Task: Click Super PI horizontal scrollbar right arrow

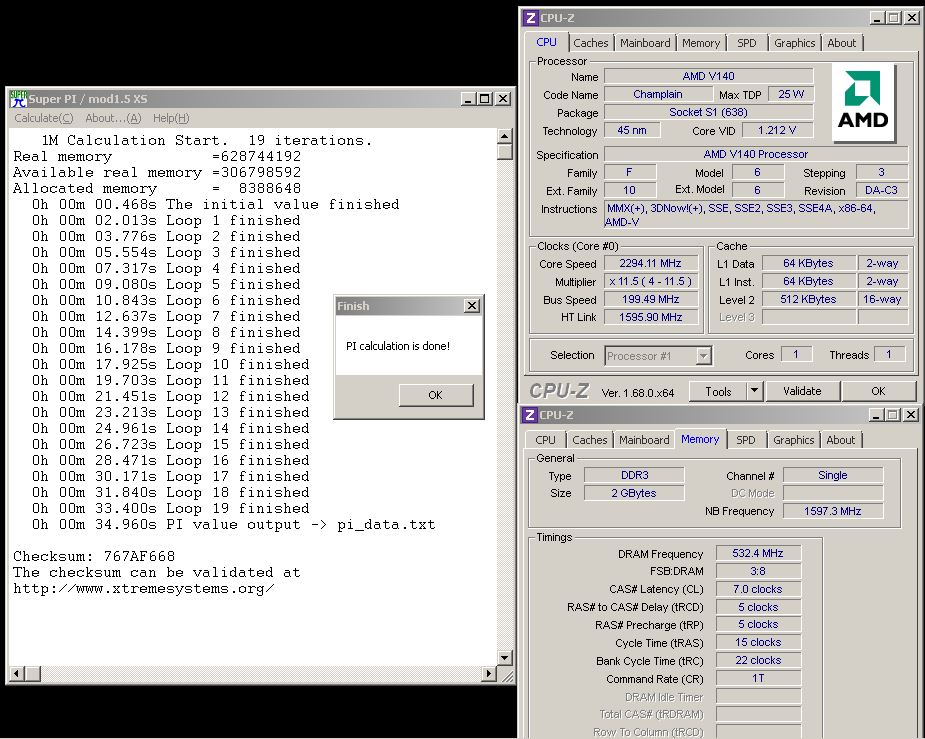Action: click(488, 673)
